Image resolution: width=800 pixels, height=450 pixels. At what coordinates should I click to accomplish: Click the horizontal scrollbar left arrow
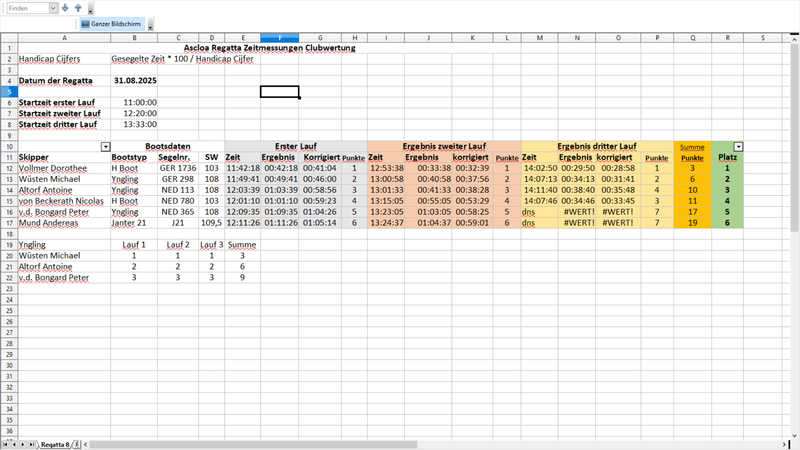(85, 444)
